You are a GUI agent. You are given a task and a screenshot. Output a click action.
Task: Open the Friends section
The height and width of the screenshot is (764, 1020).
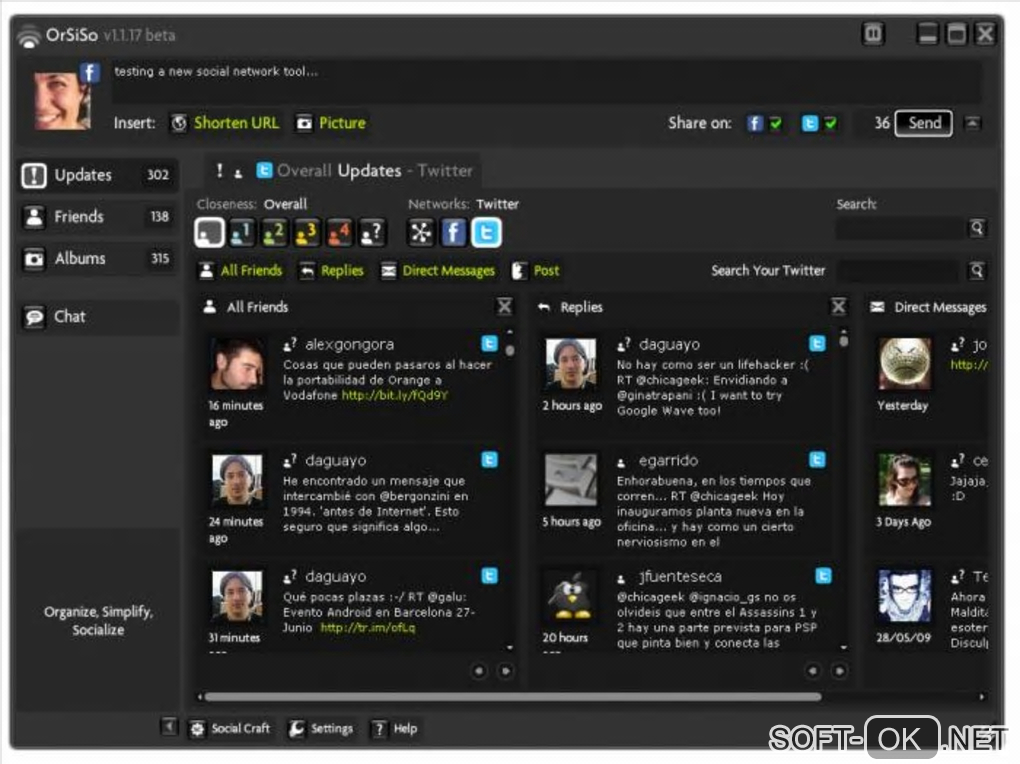coord(98,217)
